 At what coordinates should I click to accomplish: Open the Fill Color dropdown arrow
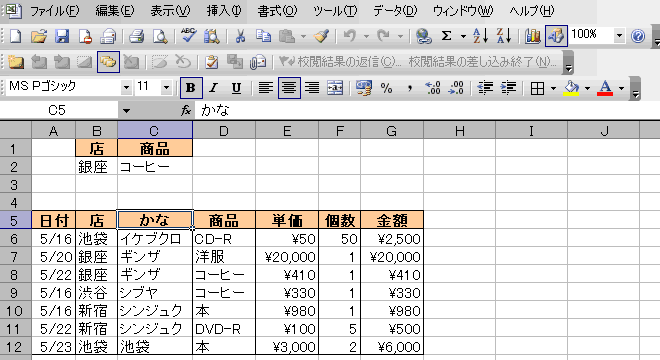pyautogui.click(x=588, y=88)
